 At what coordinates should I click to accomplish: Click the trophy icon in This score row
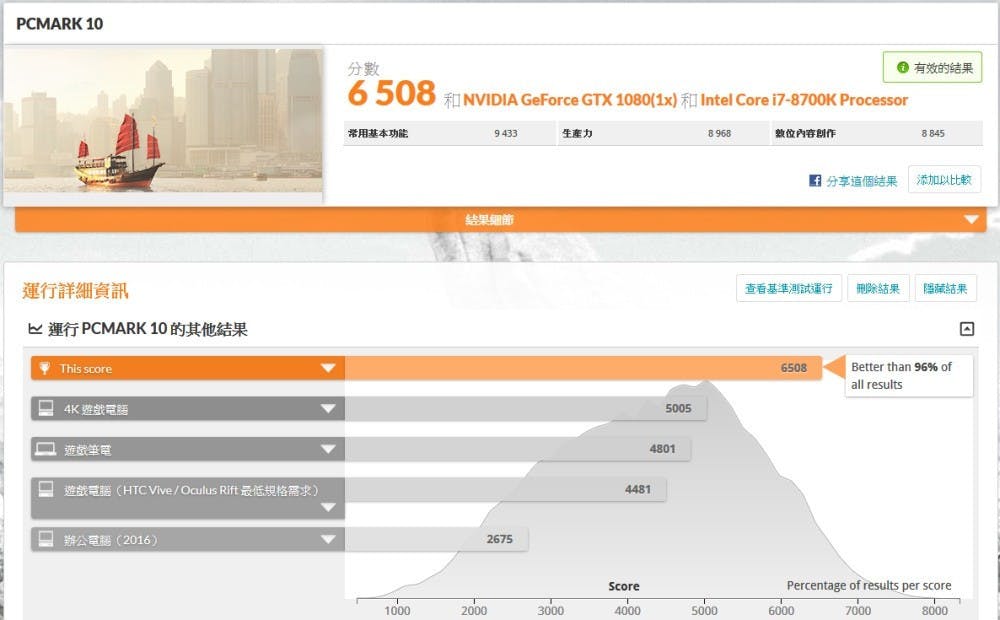point(45,368)
